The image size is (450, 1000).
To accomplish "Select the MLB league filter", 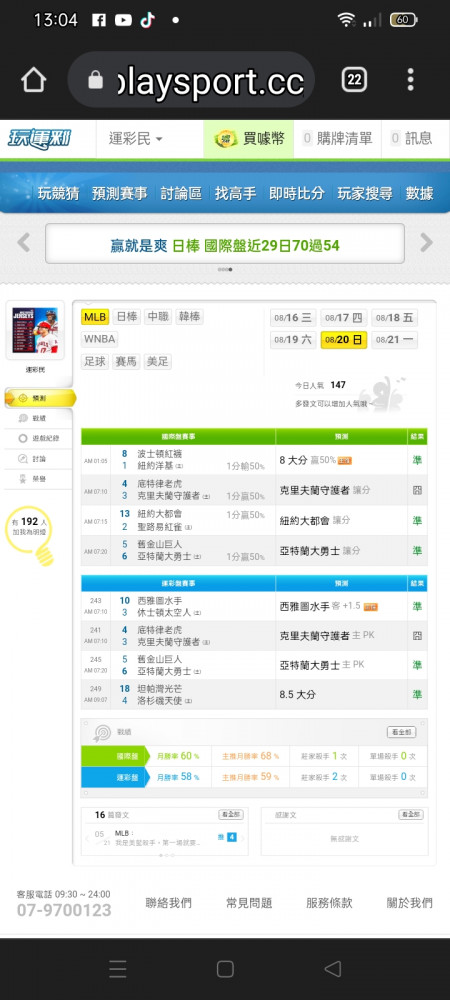I will point(96,317).
